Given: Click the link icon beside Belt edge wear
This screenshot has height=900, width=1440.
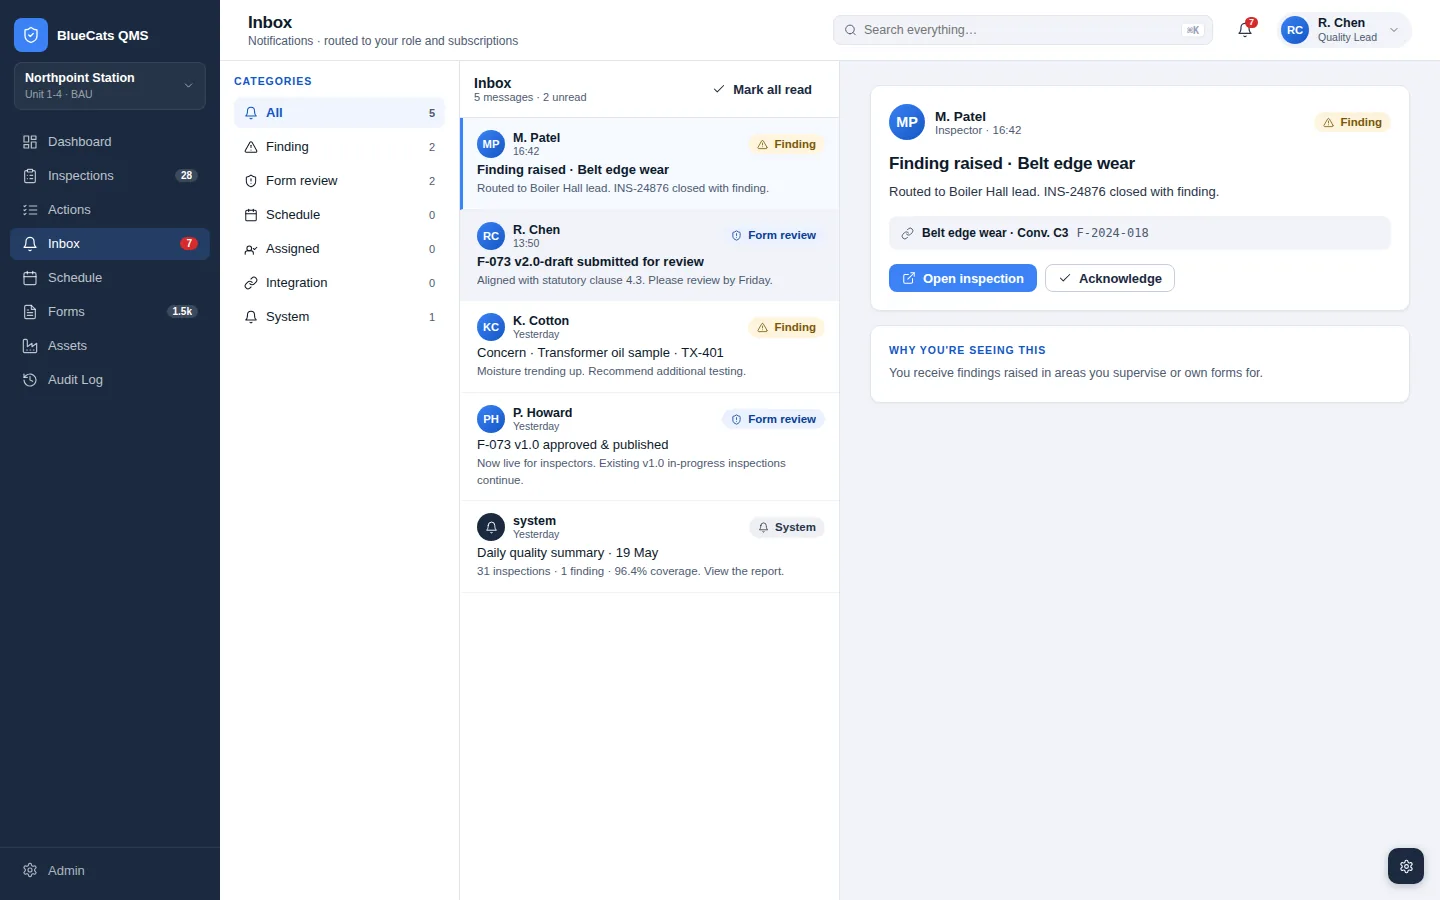Looking at the screenshot, I should (x=908, y=233).
